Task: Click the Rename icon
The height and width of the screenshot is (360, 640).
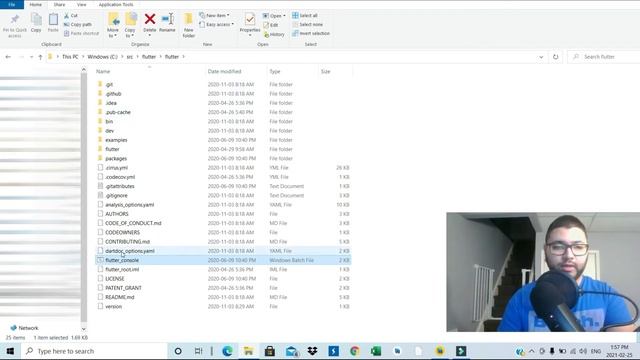Action: 167,19
